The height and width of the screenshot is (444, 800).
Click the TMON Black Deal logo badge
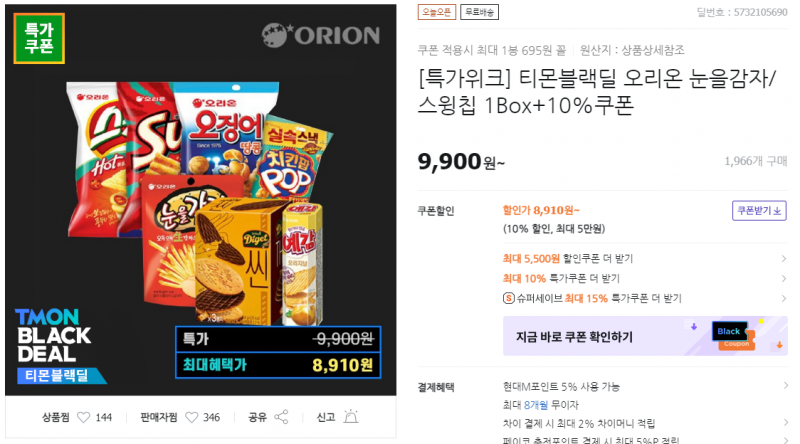(55, 346)
